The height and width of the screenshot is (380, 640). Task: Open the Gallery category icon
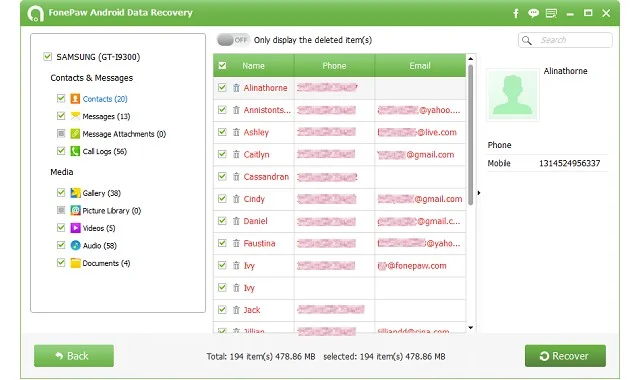tap(75, 193)
